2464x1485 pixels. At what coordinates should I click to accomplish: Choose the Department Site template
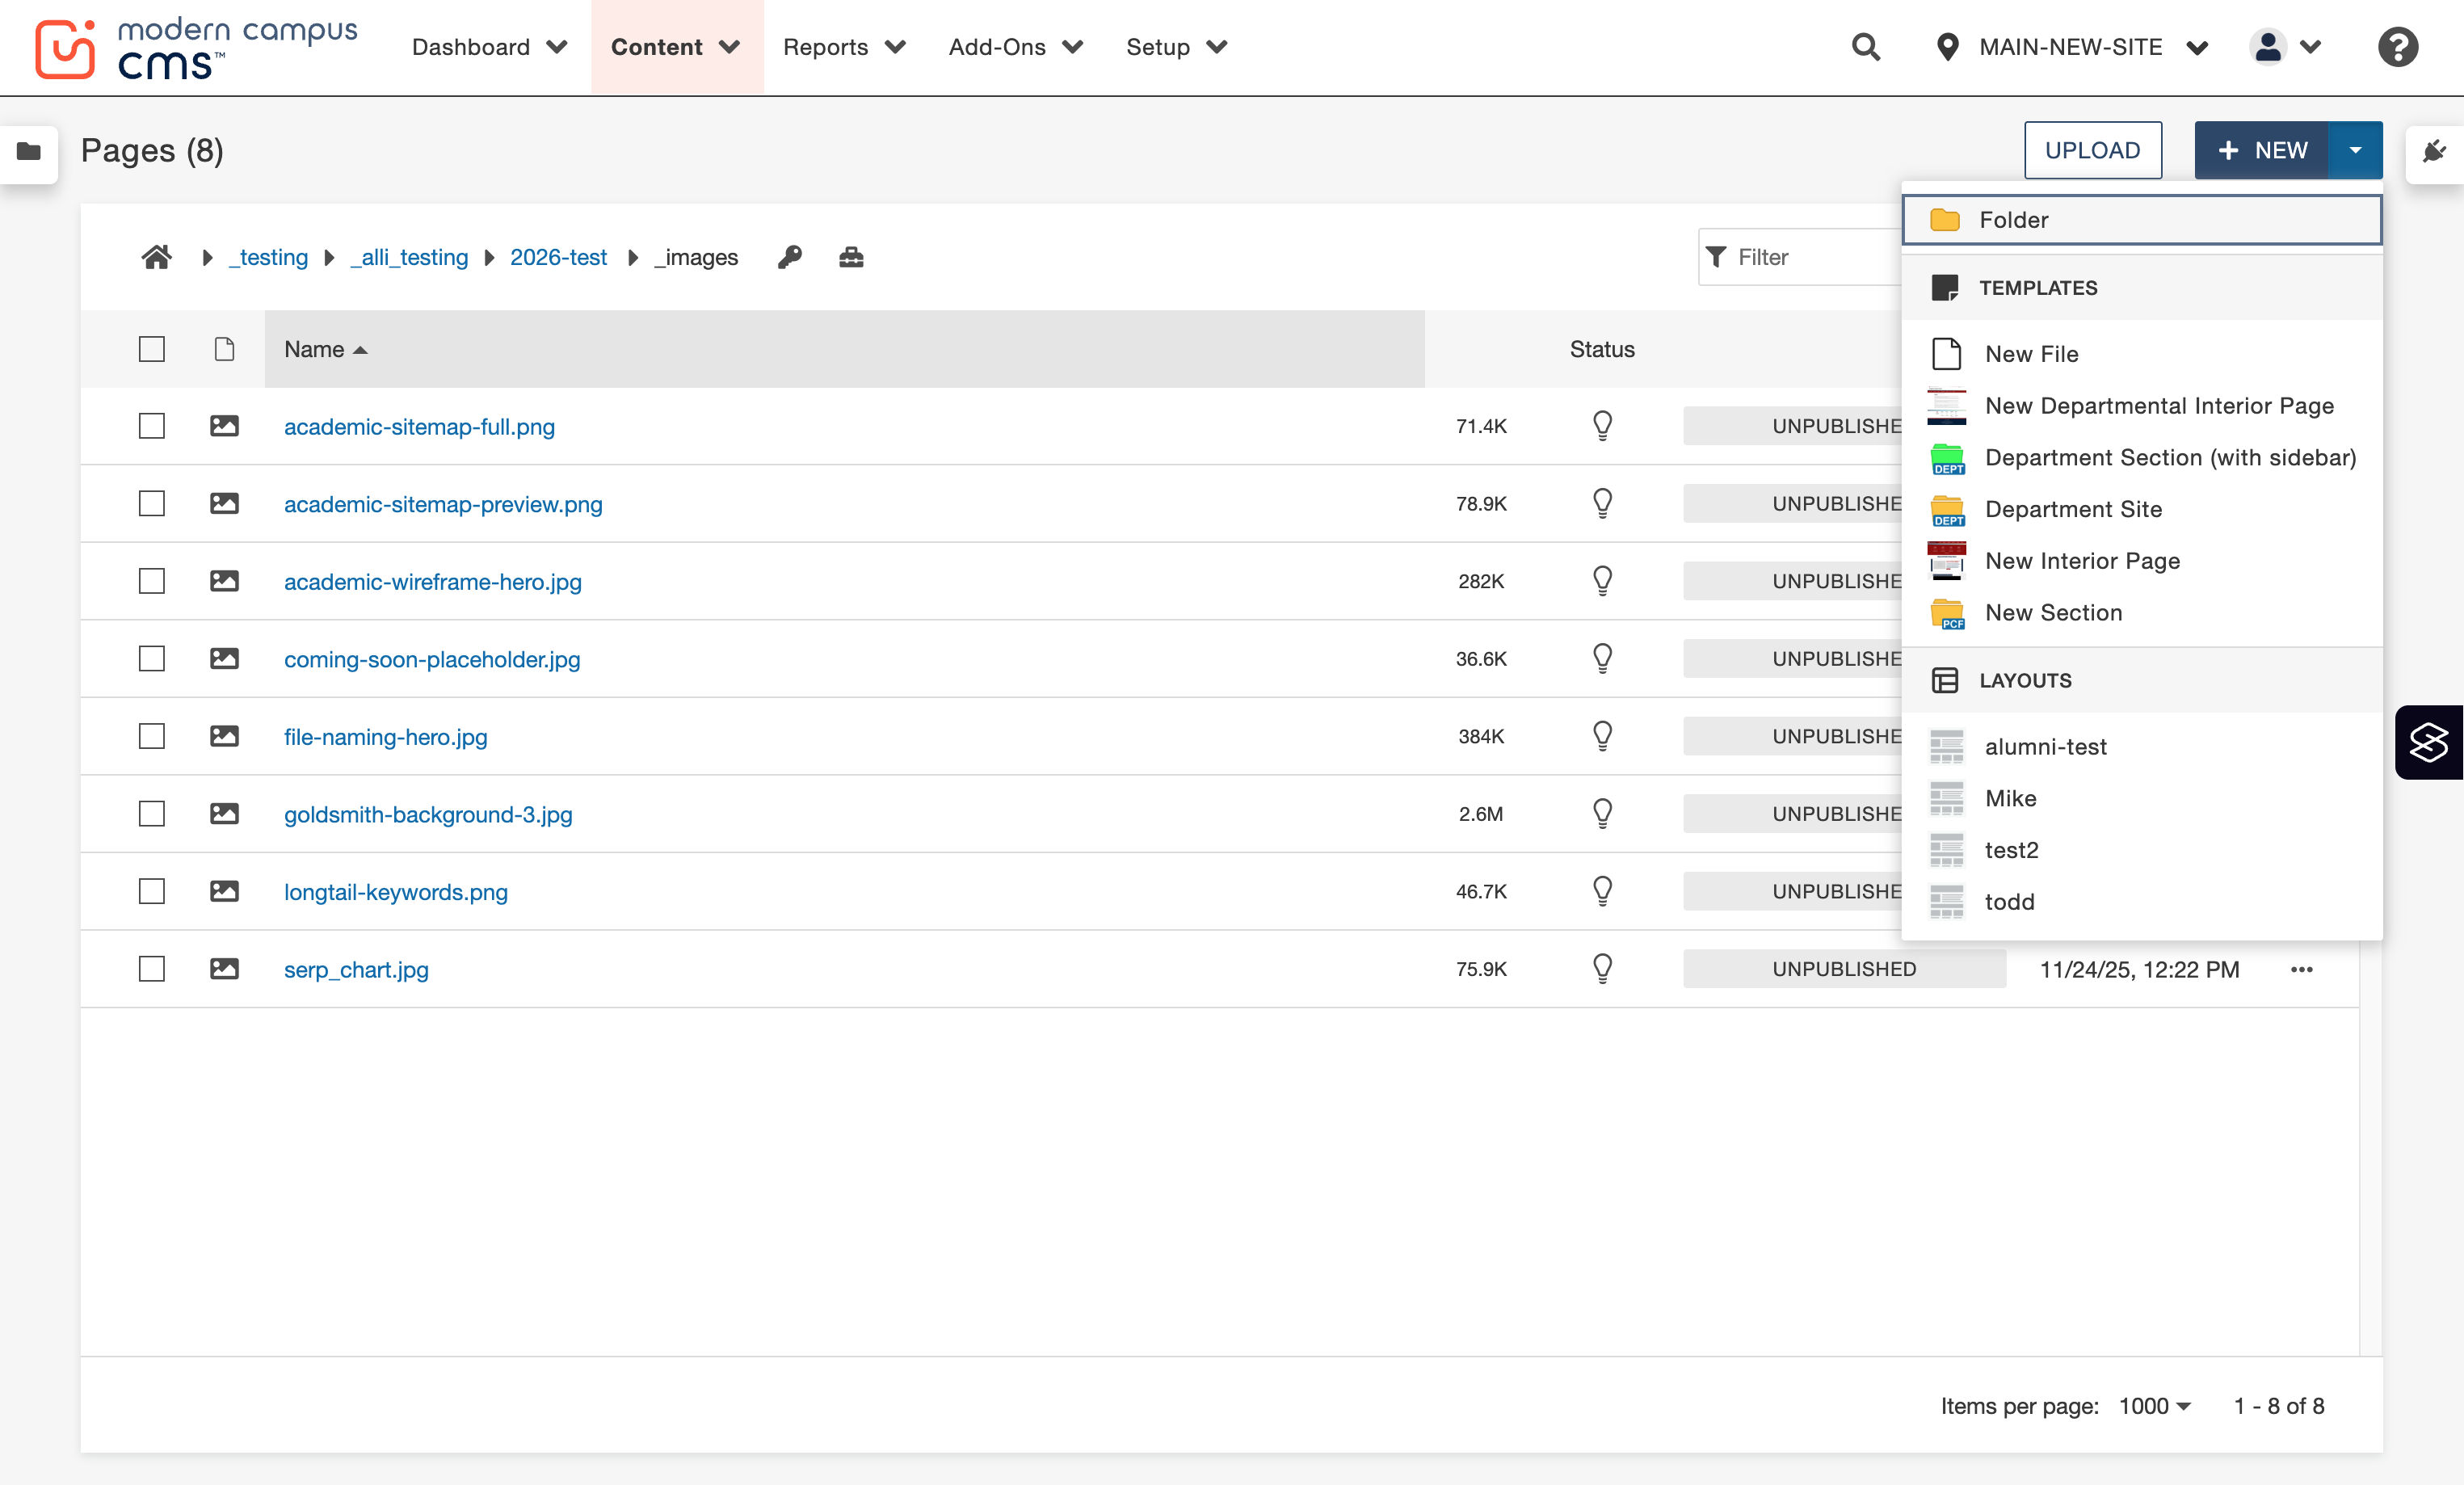[x=2142, y=509]
